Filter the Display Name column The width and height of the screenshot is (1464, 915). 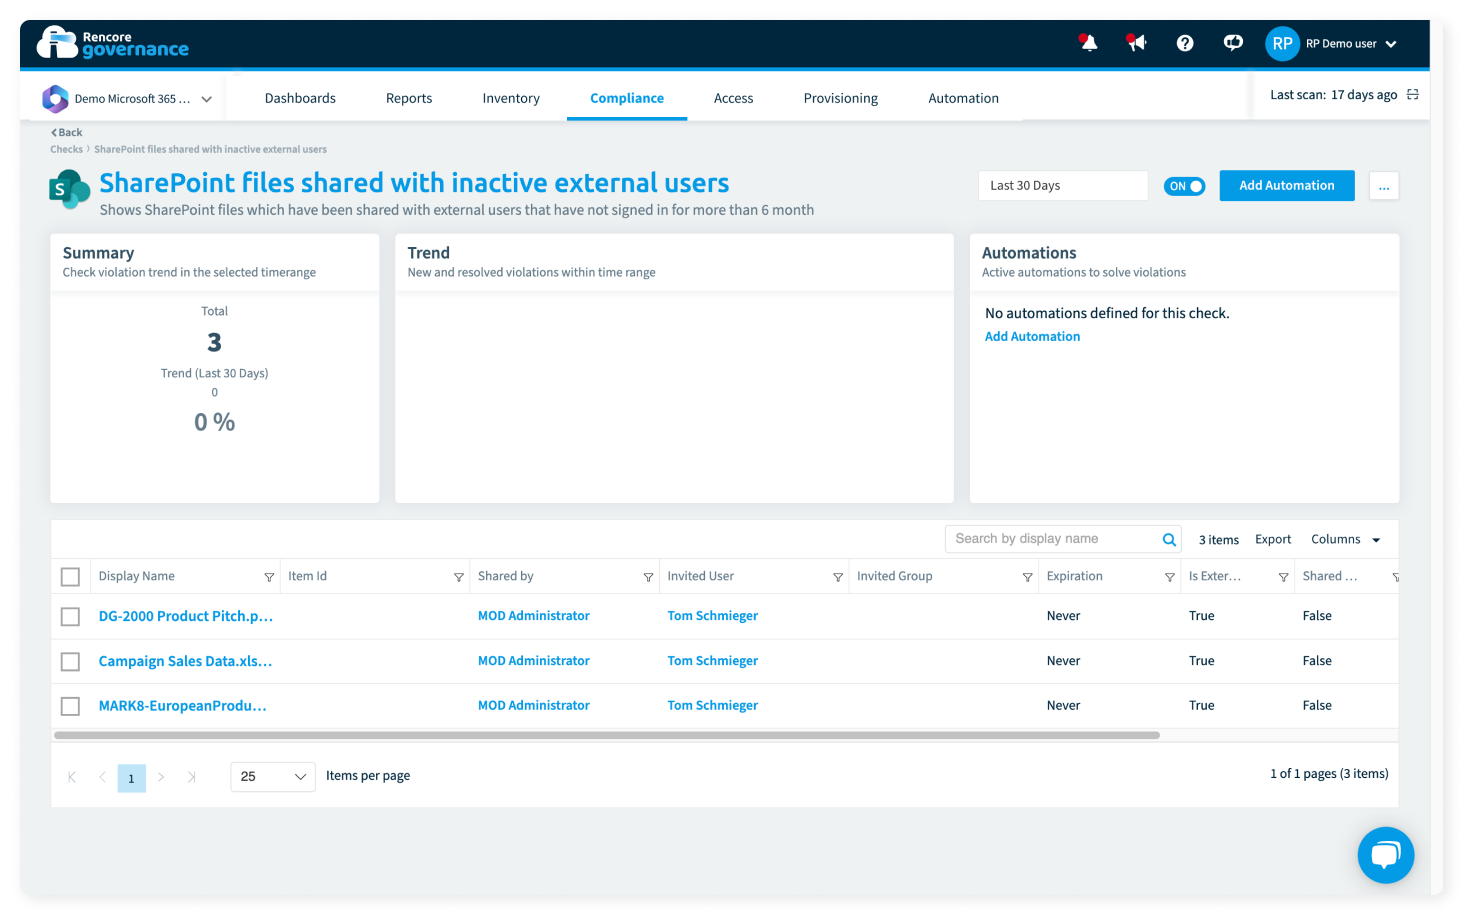tap(269, 577)
